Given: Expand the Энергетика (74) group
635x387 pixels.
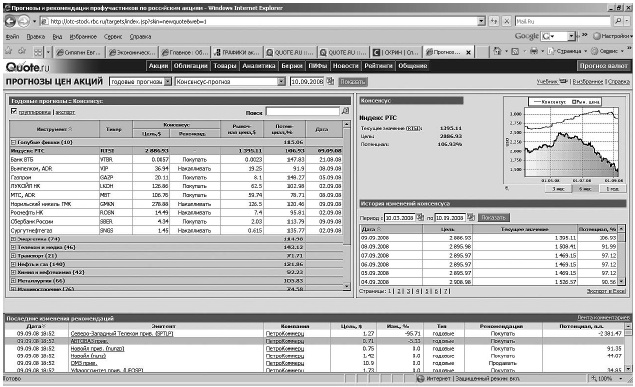Looking at the screenshot, I should point(13,239).
